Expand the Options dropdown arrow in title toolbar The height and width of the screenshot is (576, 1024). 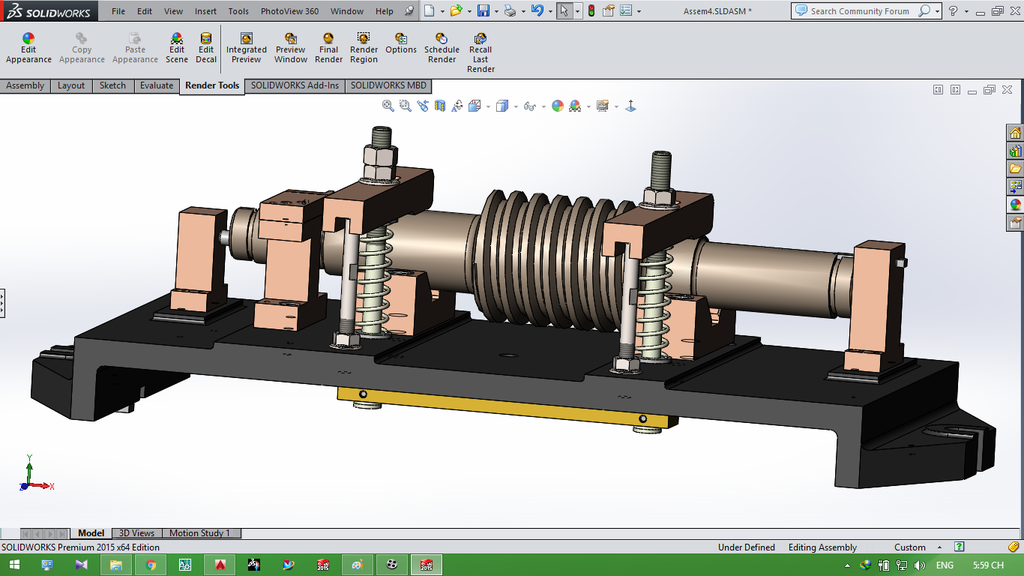(x=639, y=11)
